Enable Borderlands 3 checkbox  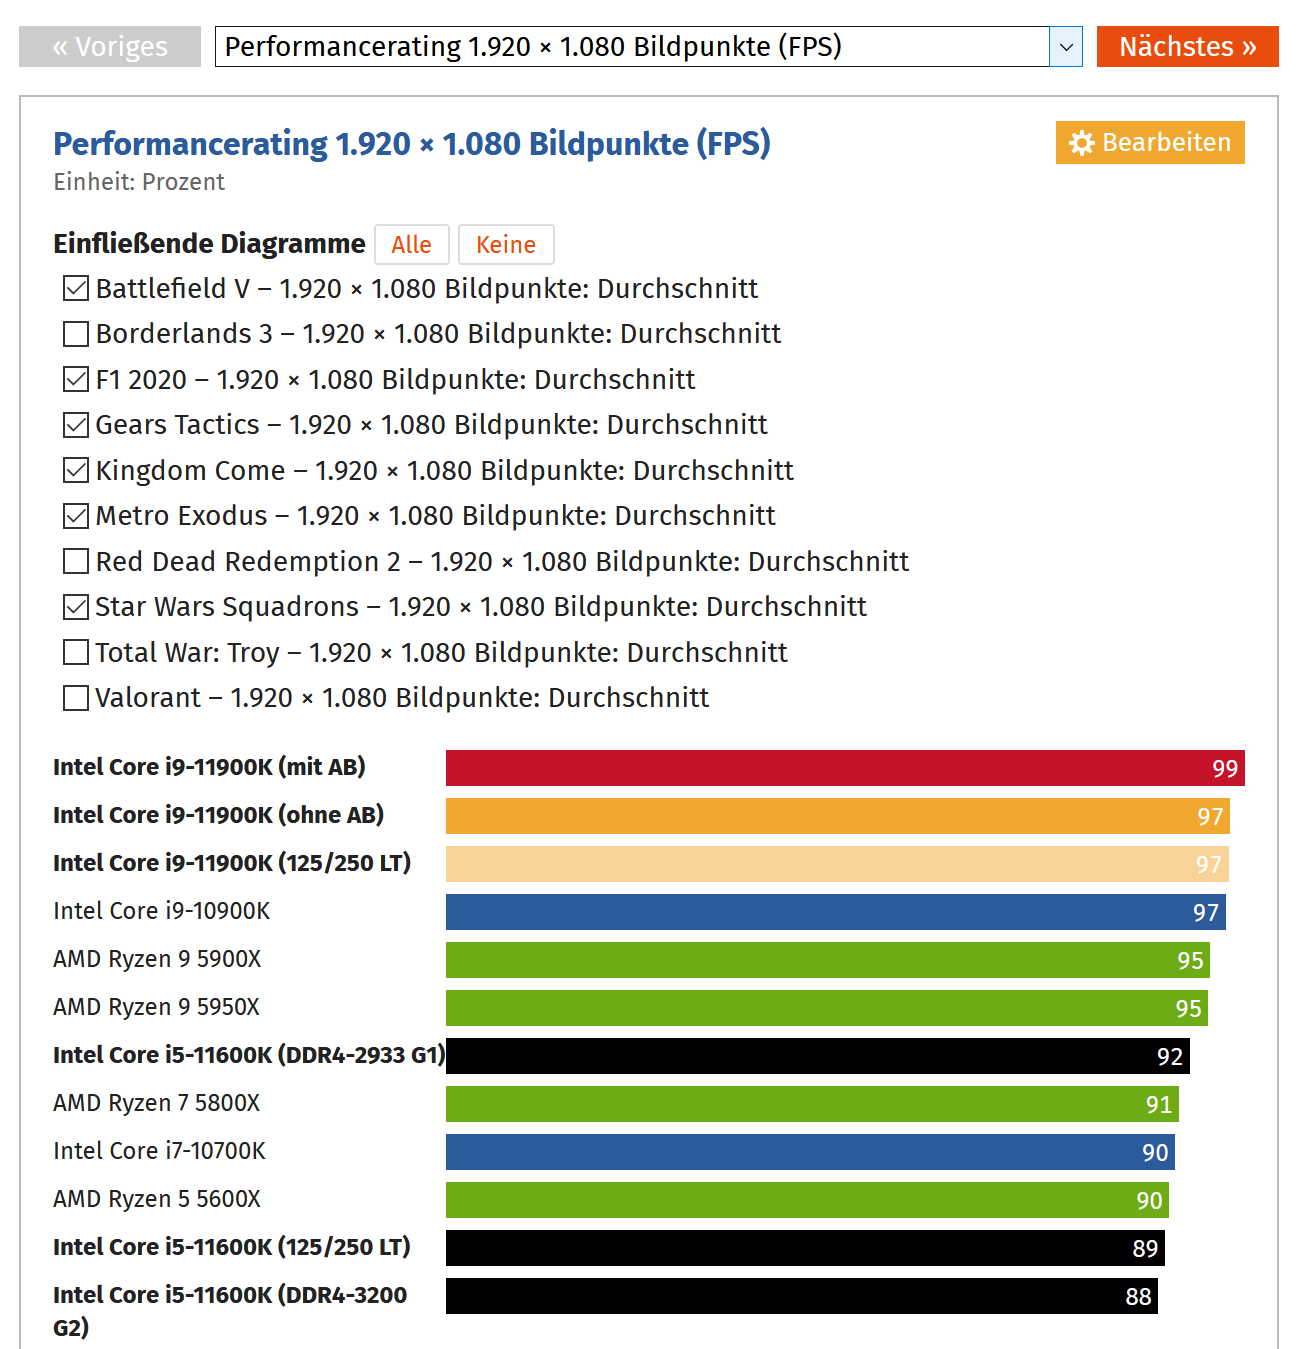[x=76, y=334]
